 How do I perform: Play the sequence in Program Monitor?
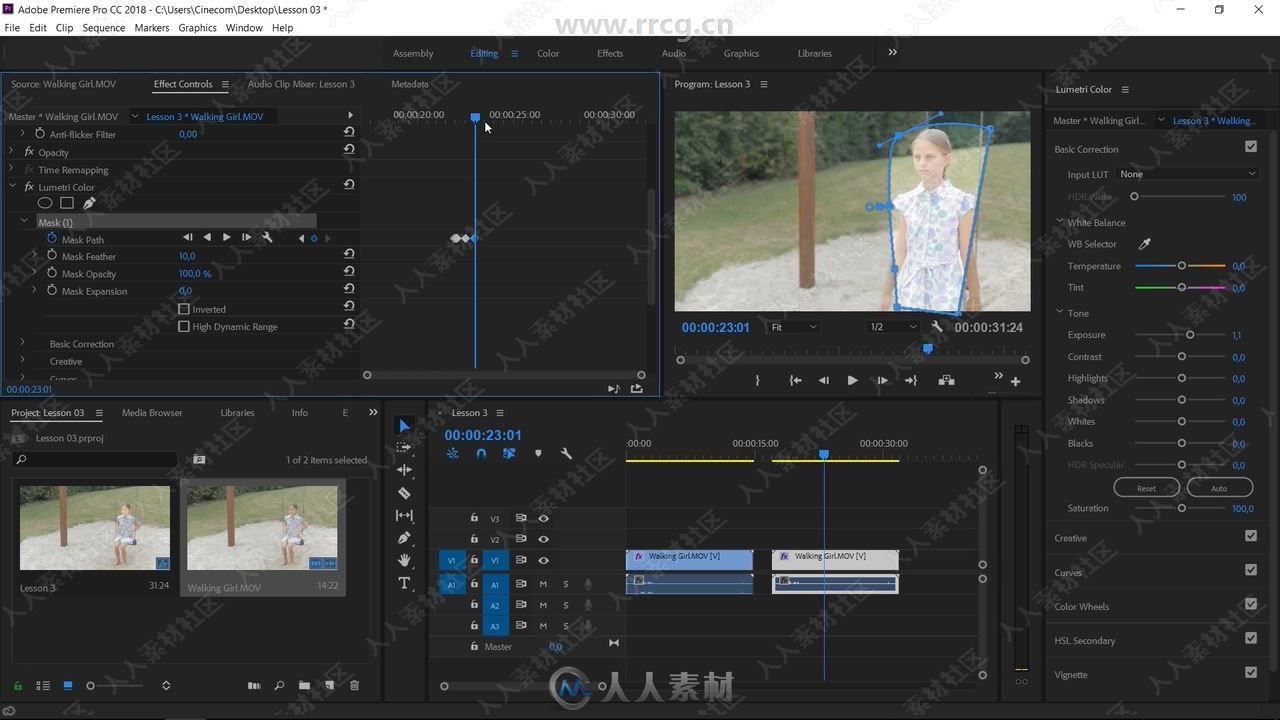click(852, 380)
